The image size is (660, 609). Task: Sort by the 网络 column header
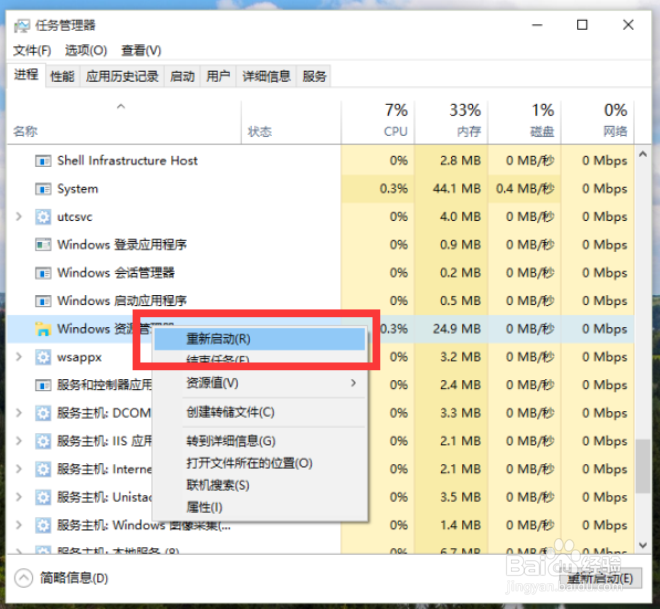pos(598,122)
